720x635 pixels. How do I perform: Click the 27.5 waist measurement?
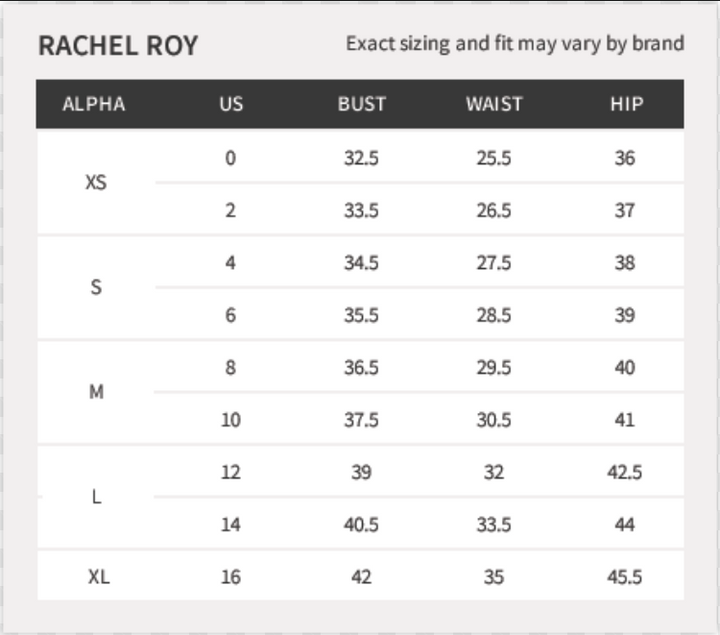click(494, 263)
